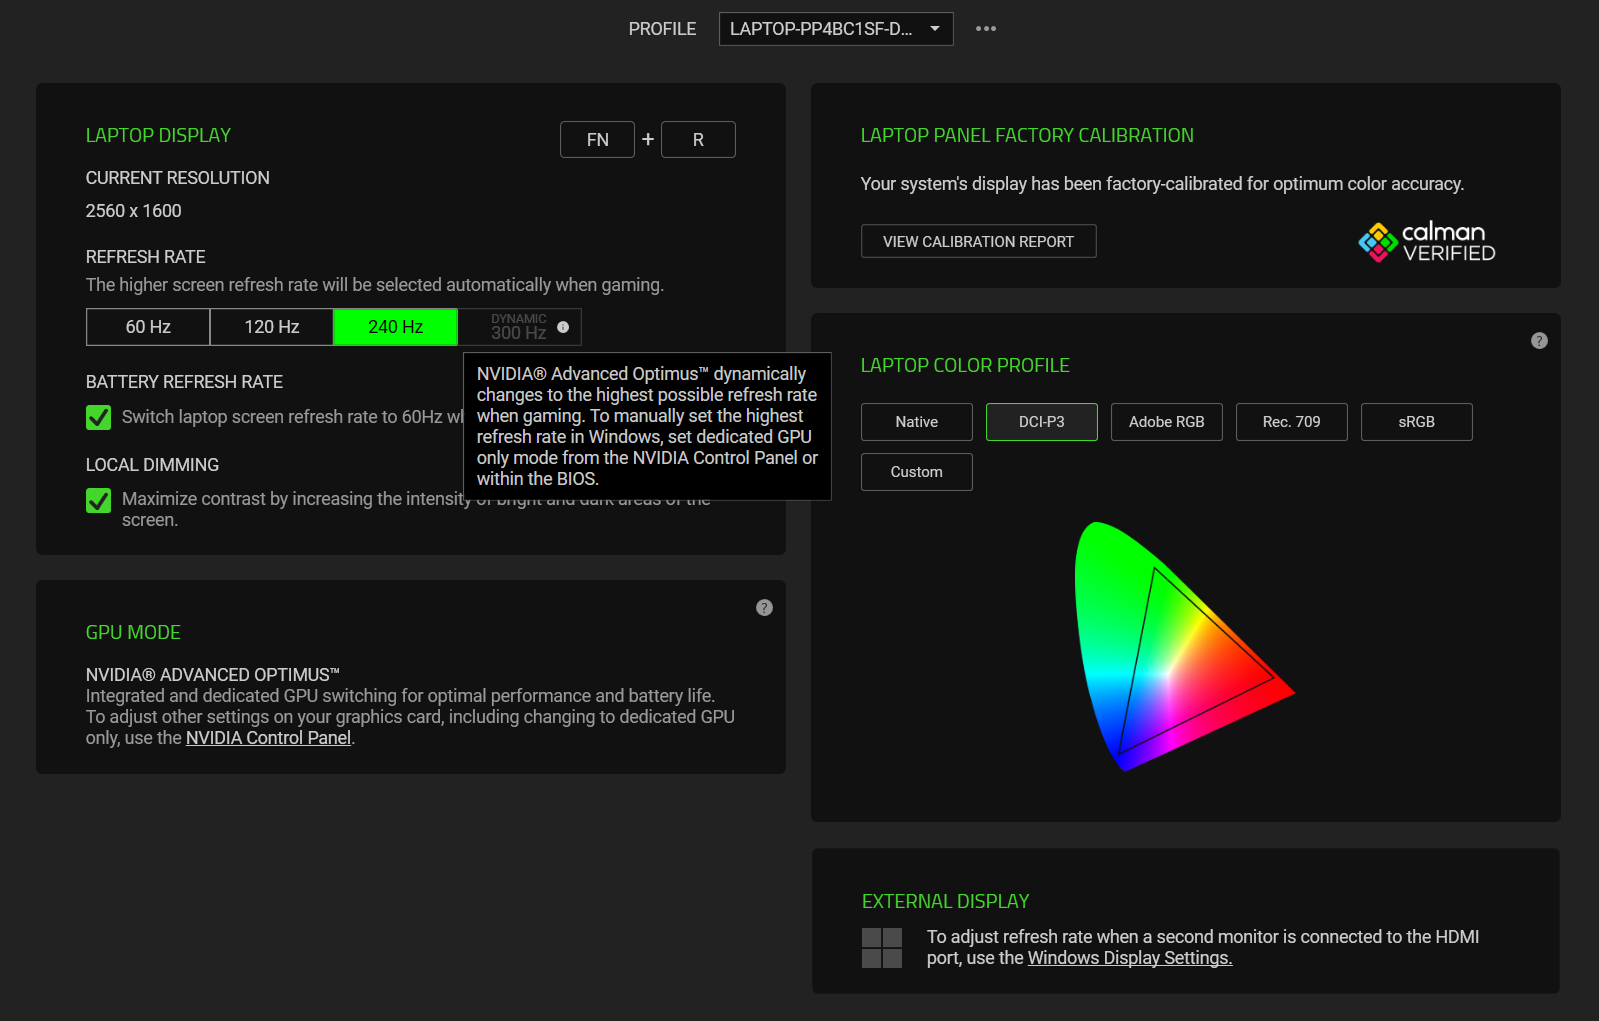Click the Dynamic 300 Hz info icon
The image size is (1599, 1021).
[563, 327]
